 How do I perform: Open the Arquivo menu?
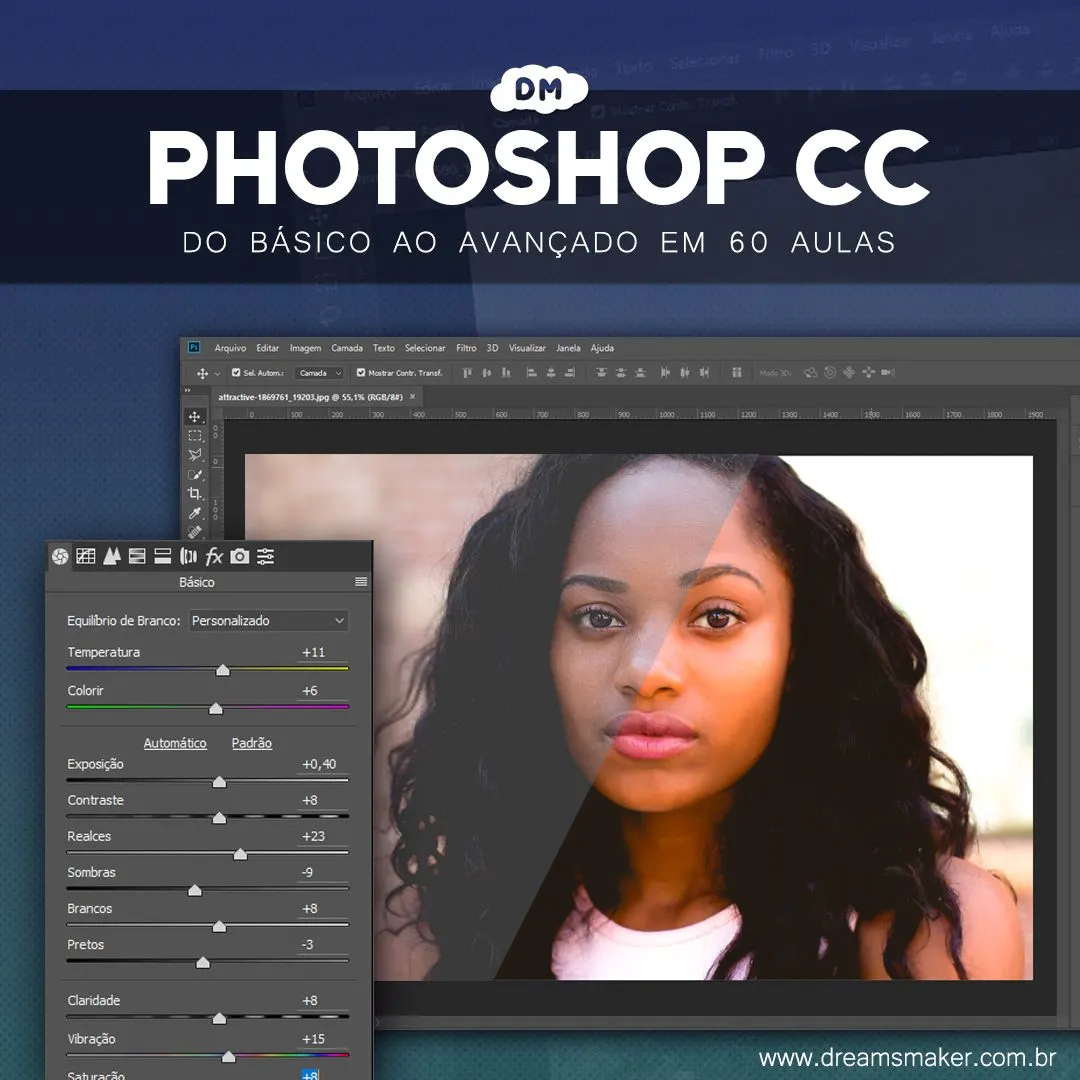pos(230,348)
